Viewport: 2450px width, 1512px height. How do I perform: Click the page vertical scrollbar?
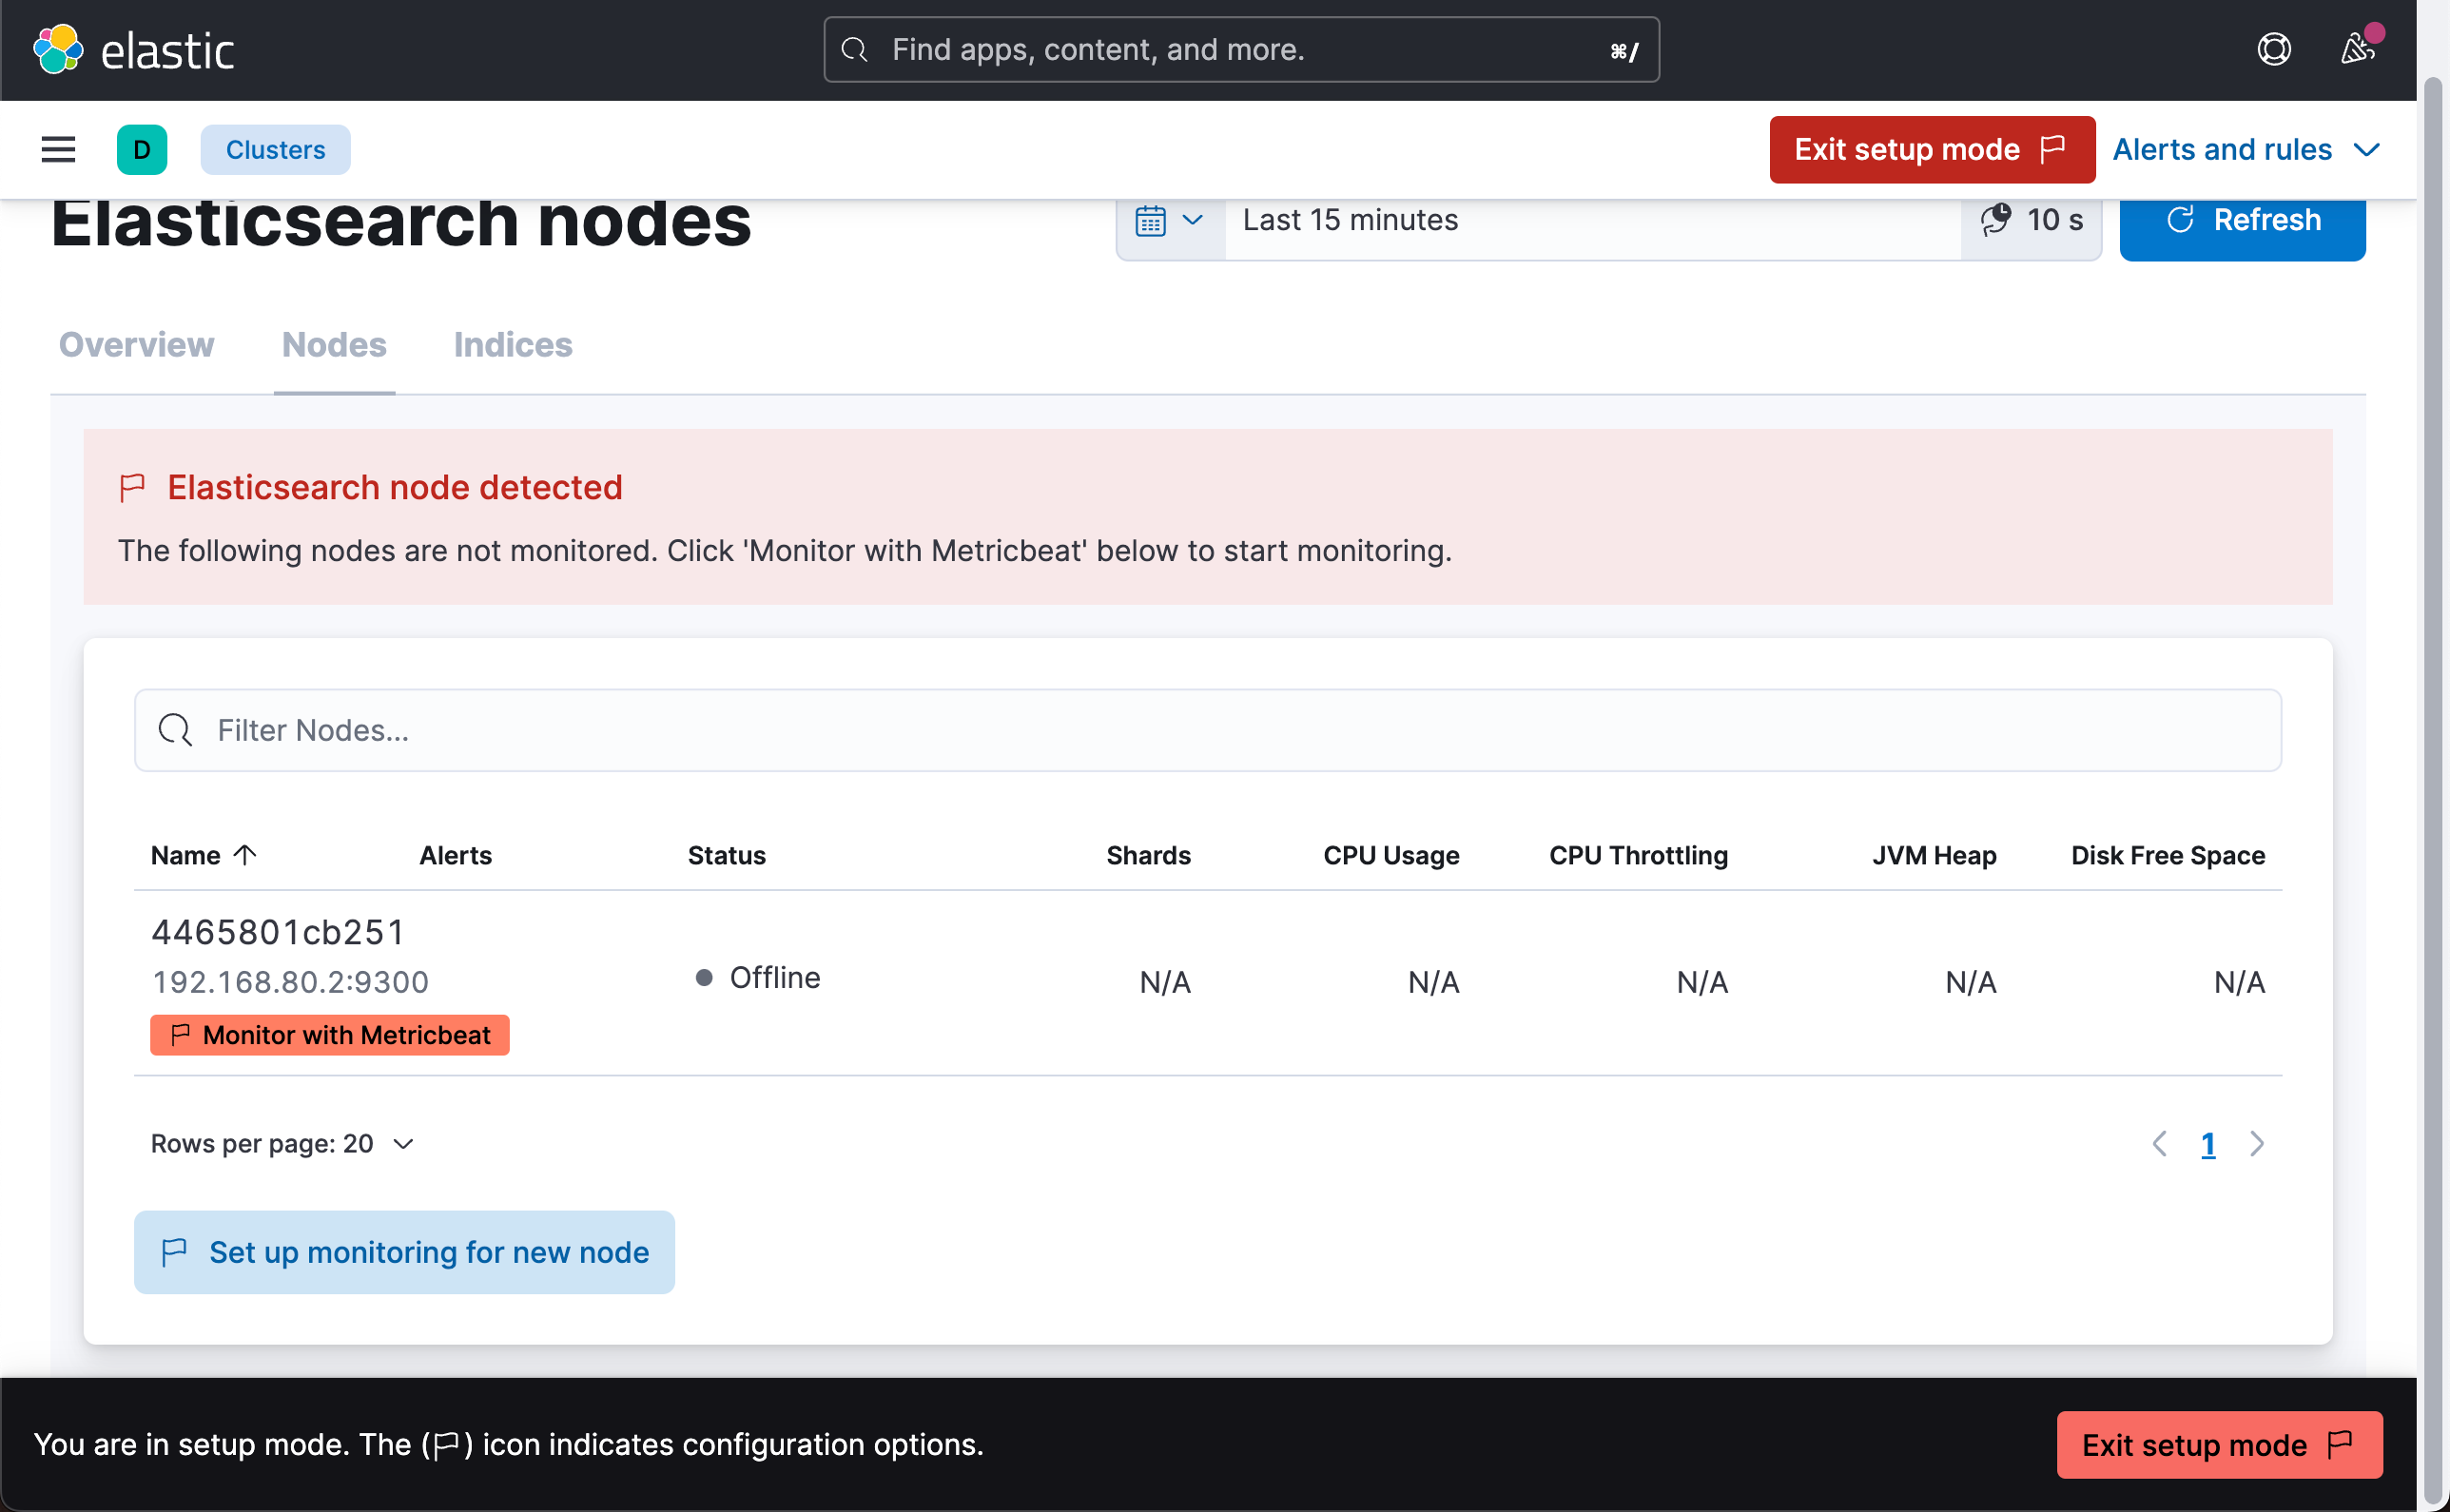pyautogui.click(x=2432, y=790)
